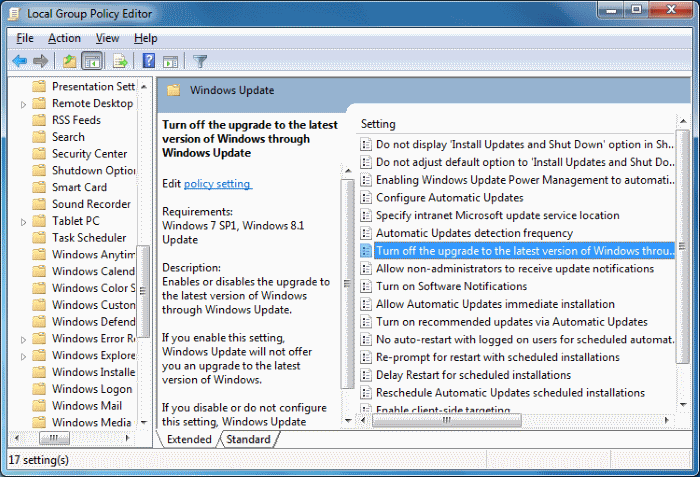Image resolution: width=700 pixels, height=477 pixels.
Task: Switch to the Standard tab
Action: tap(248, 439)
